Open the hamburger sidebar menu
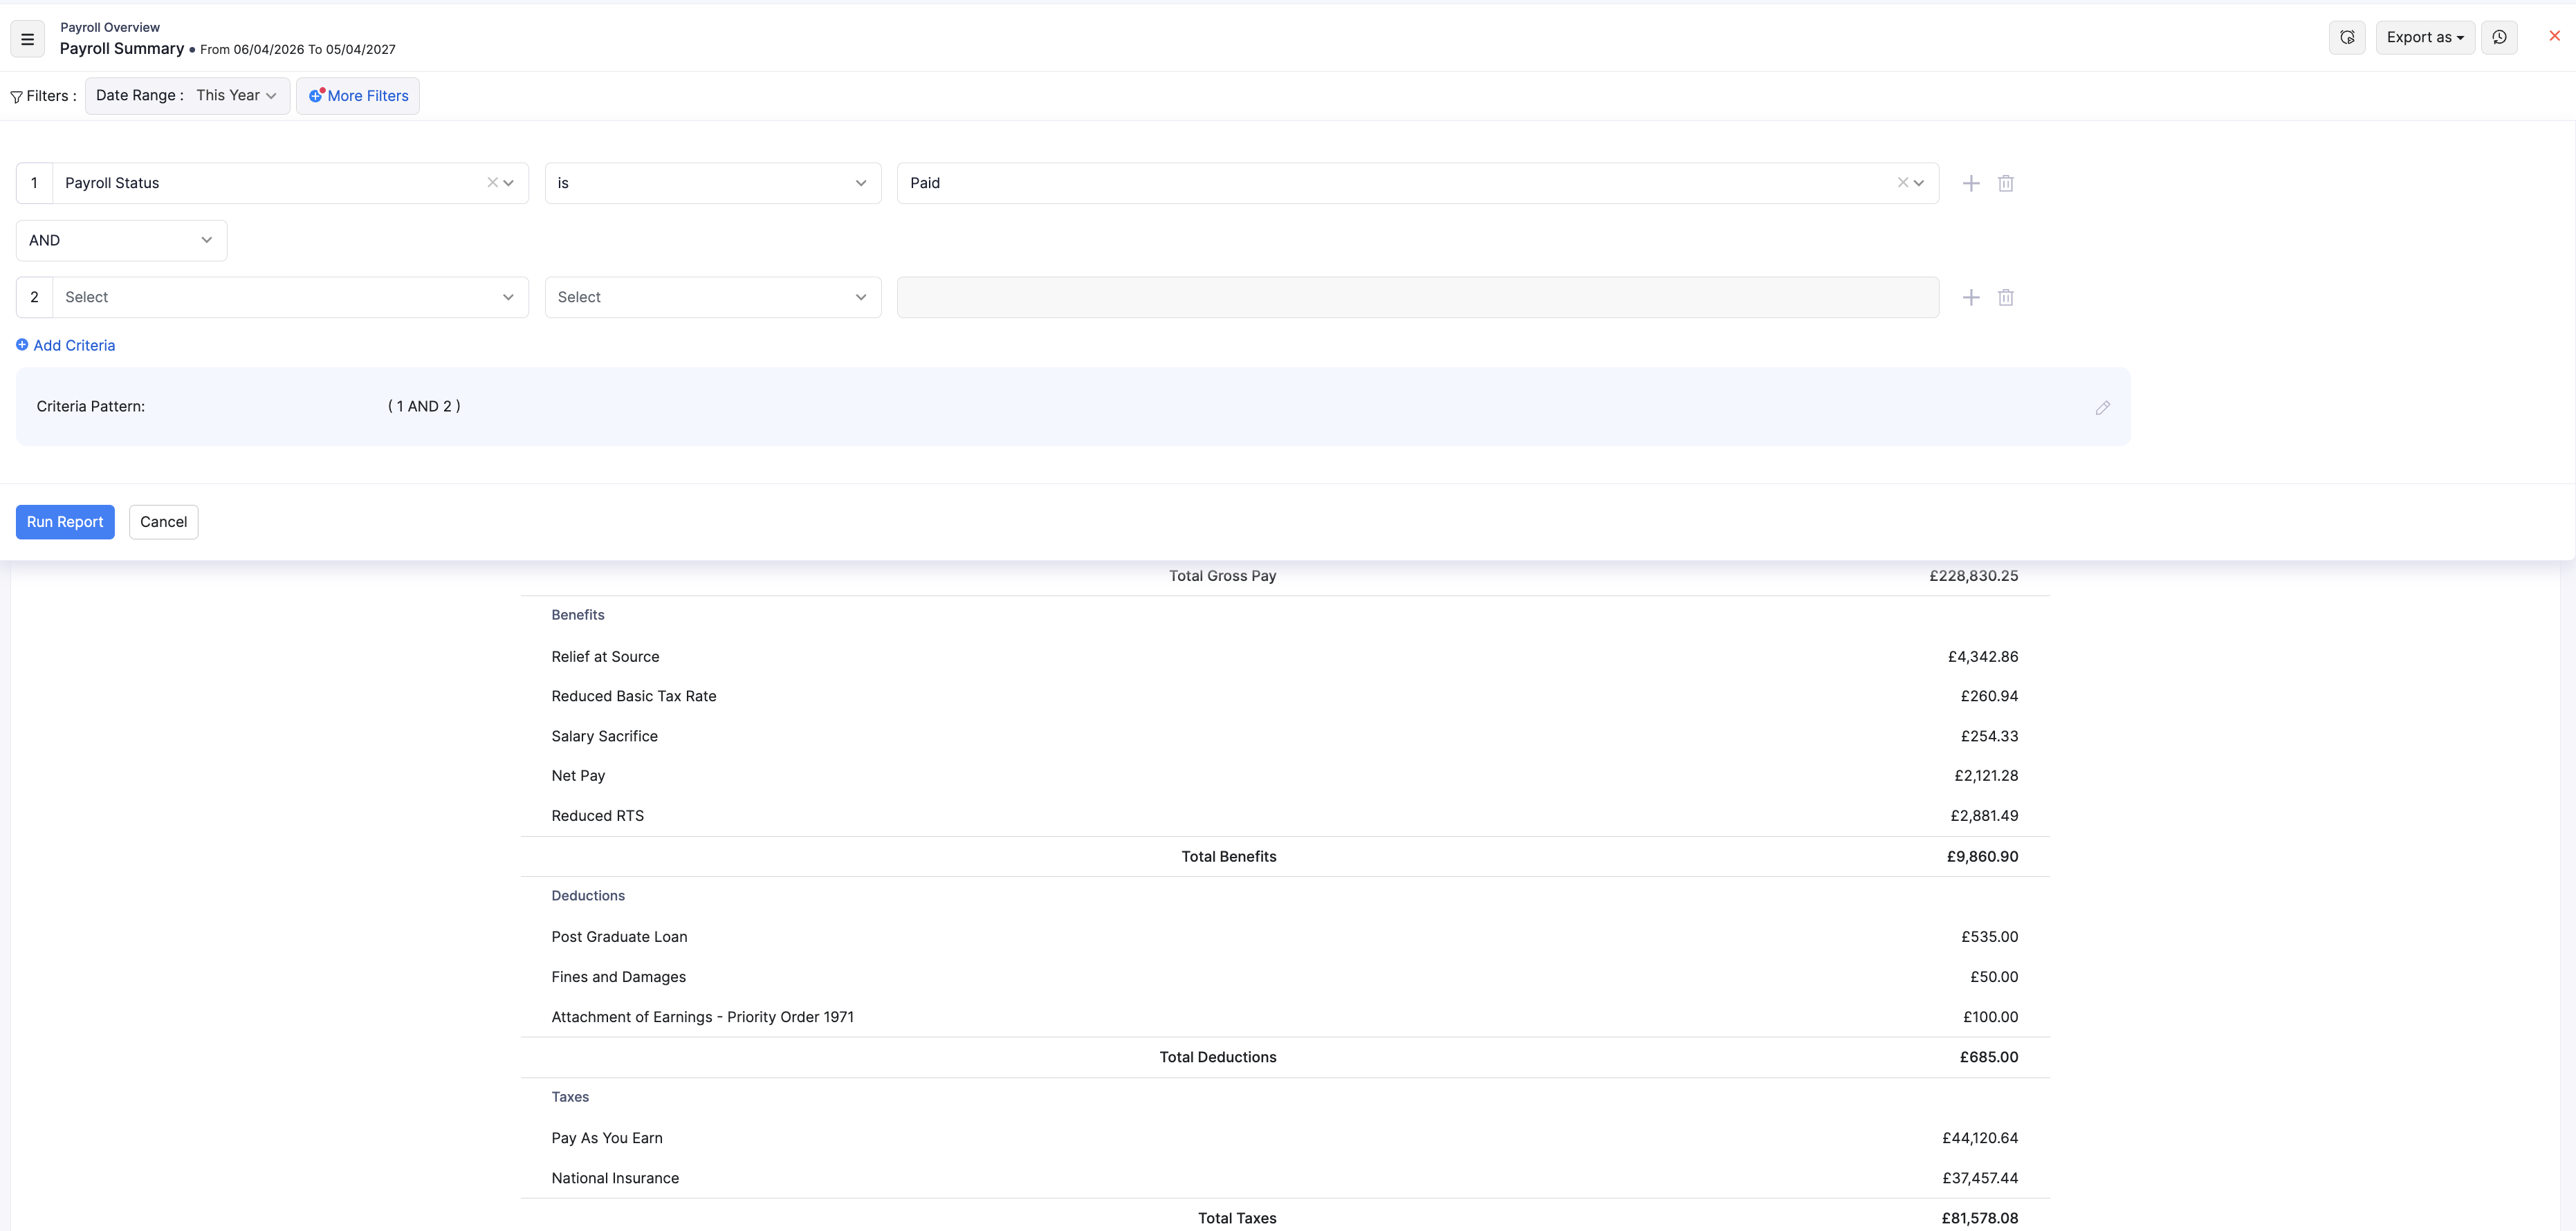Image resolution: width=2576 pixels, height=1231 pixels. pos(27,39)
